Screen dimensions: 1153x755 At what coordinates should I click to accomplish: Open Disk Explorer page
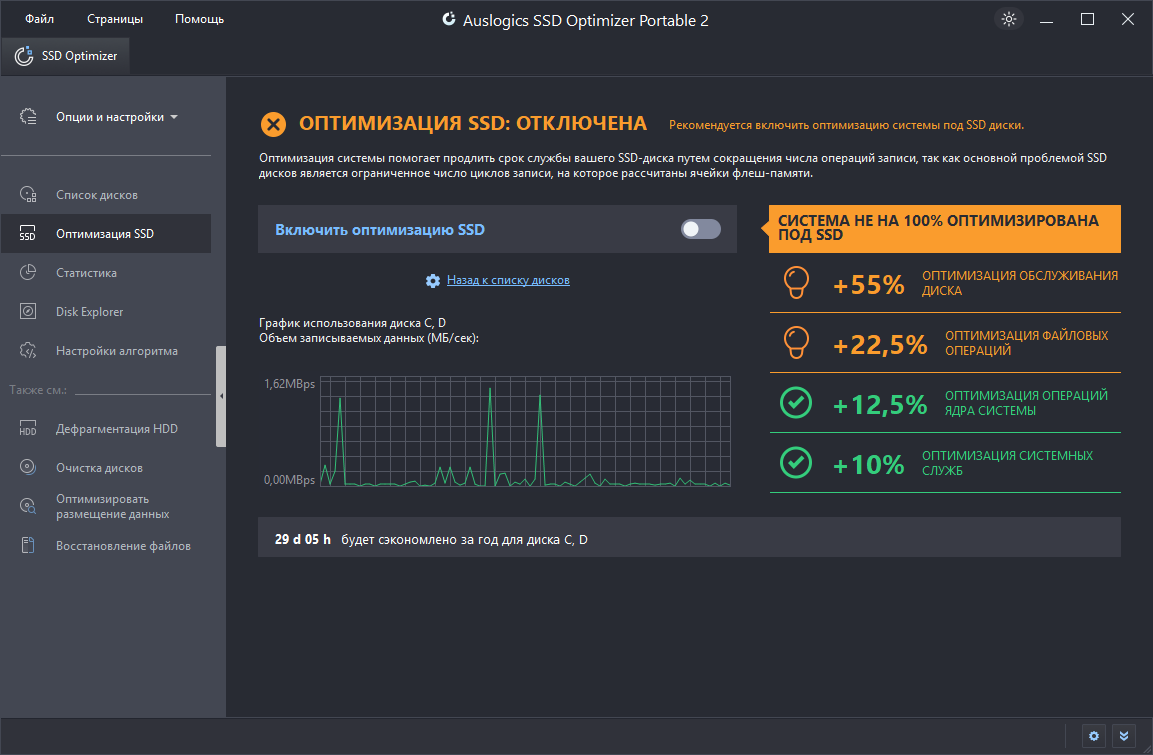tap(106, 312)
